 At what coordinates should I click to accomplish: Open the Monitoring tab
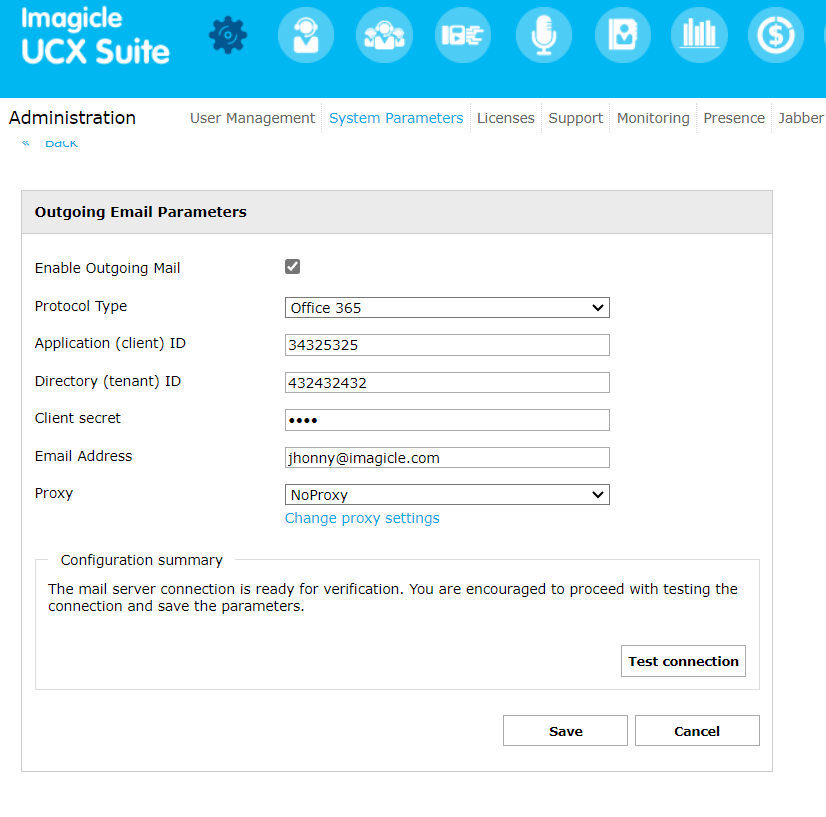pyautogui.click(x=653, y=118)
